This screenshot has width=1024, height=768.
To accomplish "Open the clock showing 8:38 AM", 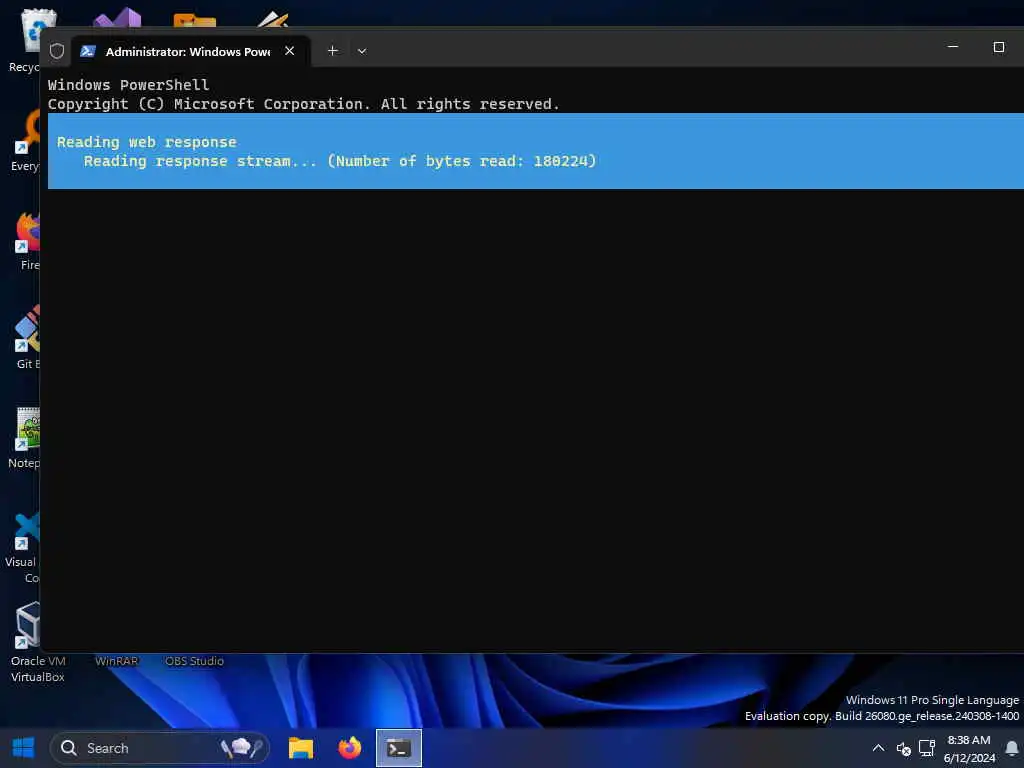I will click(x=969, y=748).
